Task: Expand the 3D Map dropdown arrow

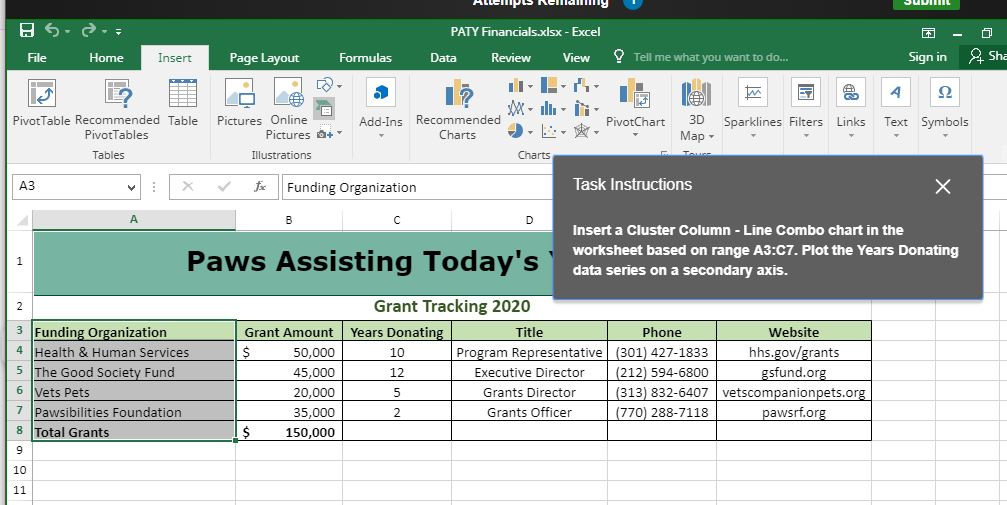Action: coord(711,136)
